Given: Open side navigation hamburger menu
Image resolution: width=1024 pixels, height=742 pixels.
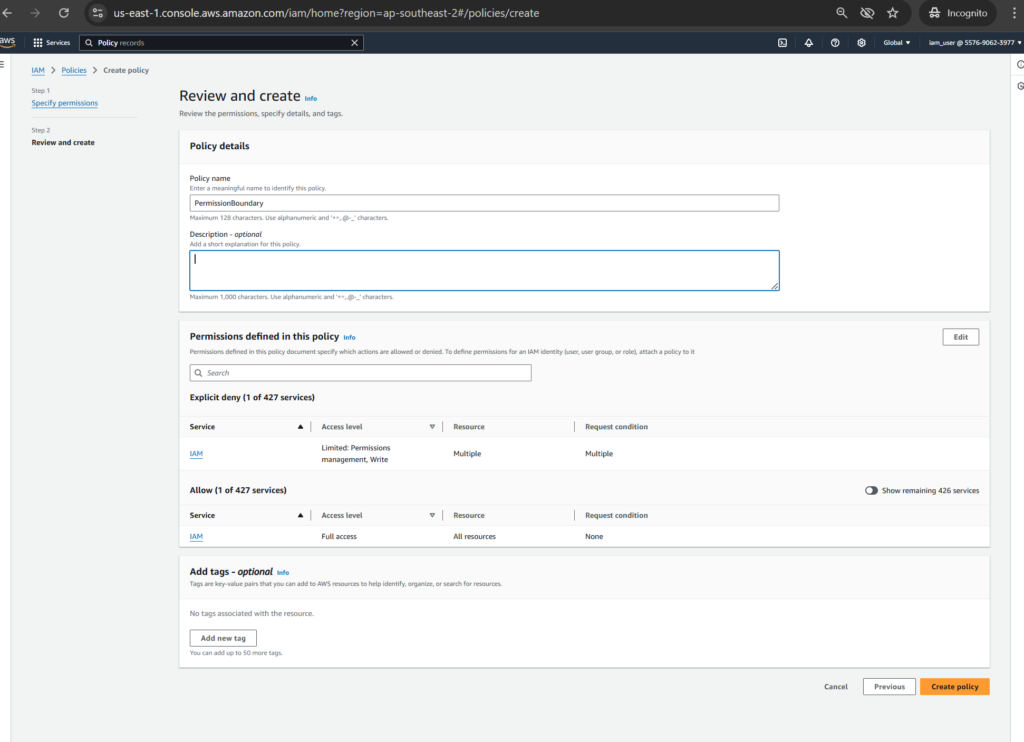Looking at the screenshot, I should (x=3, y=64).
